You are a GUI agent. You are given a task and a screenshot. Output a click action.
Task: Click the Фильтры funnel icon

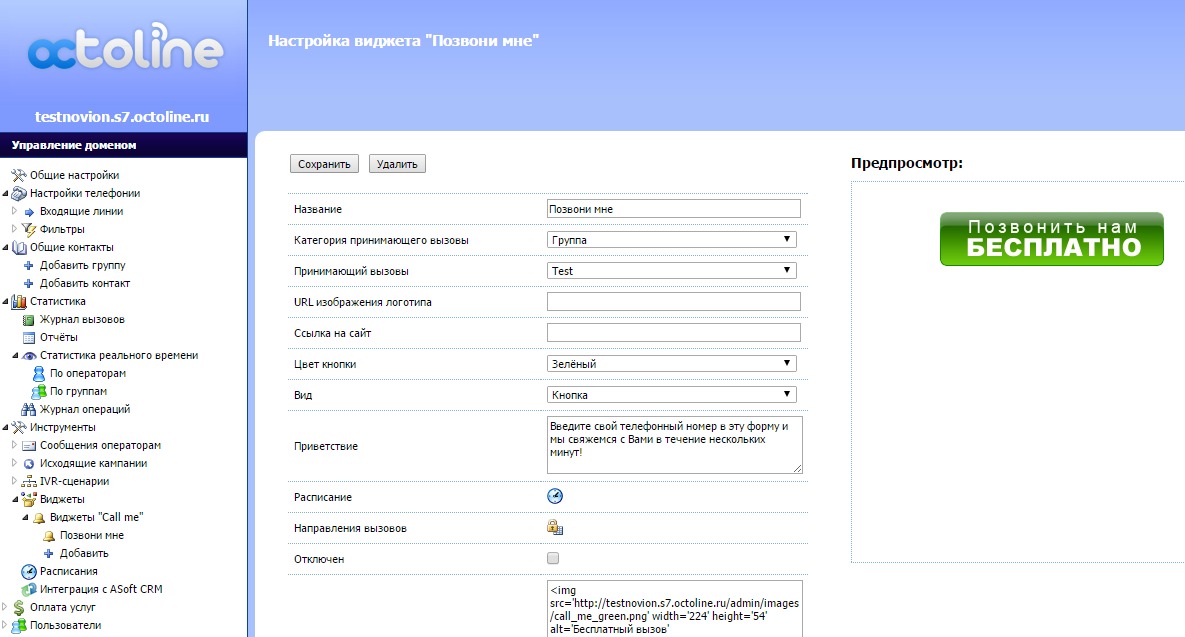coord(29,230)
